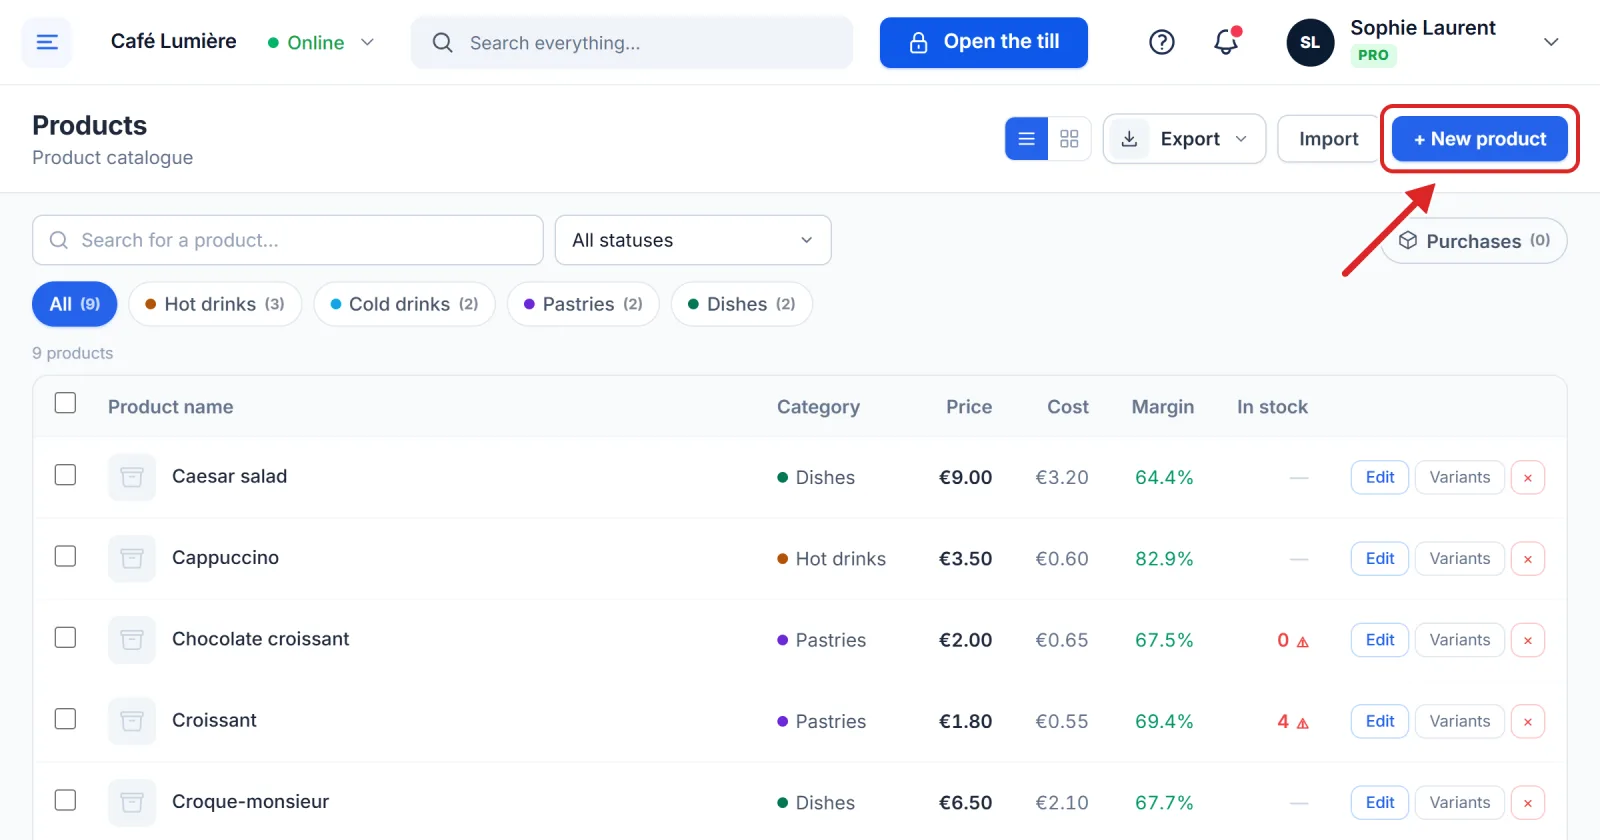Expand the All statuses dropdown
The image size is (1600, 840).
point(693,240)
